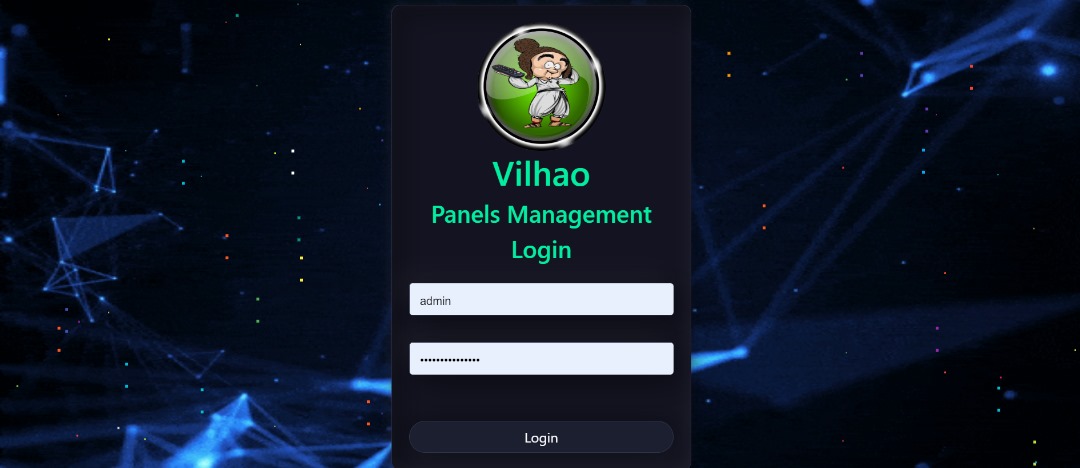The width and height of the screenshot is (1080, 468).
Task: Click the green Login heading text
Action: click(541, 250)
